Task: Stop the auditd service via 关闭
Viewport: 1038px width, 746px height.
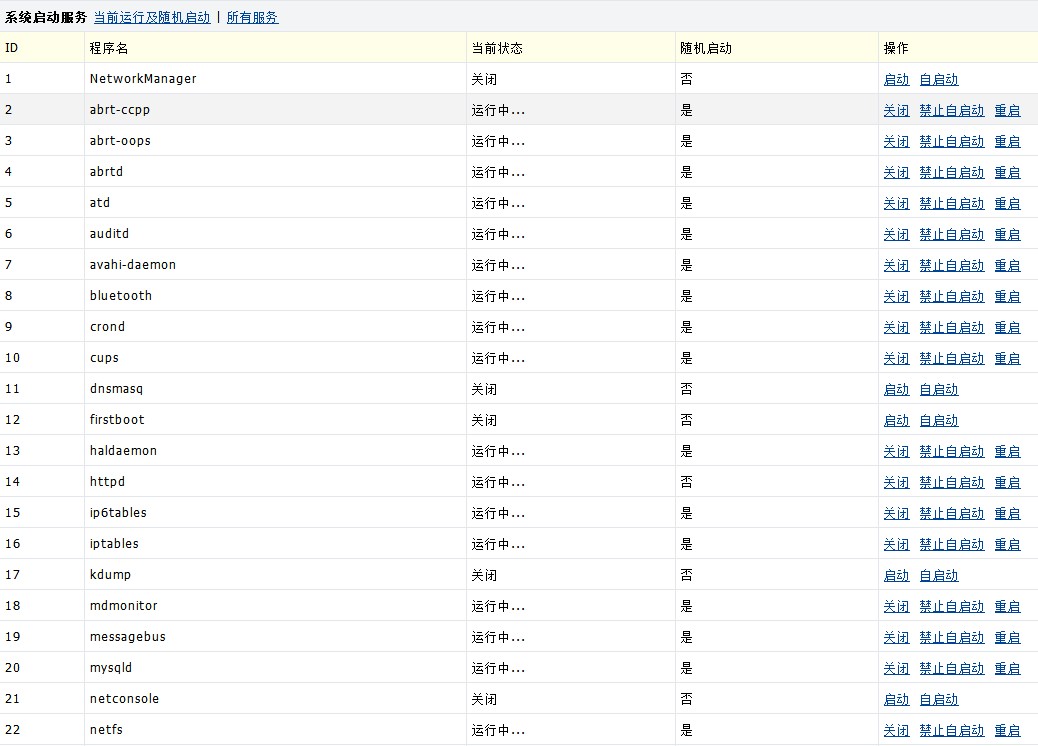Action: [896, 235]
